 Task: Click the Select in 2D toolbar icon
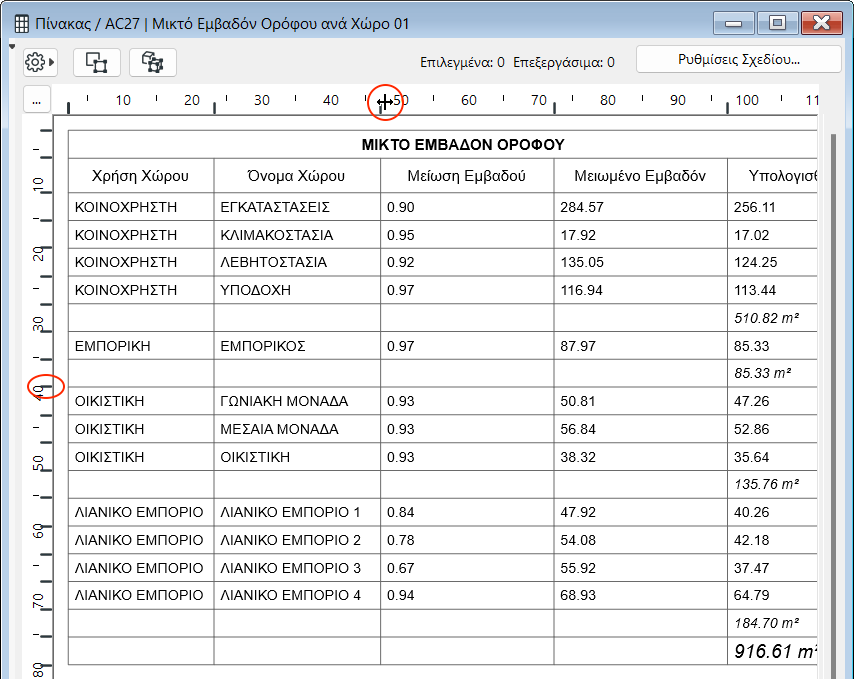point(97,62)
